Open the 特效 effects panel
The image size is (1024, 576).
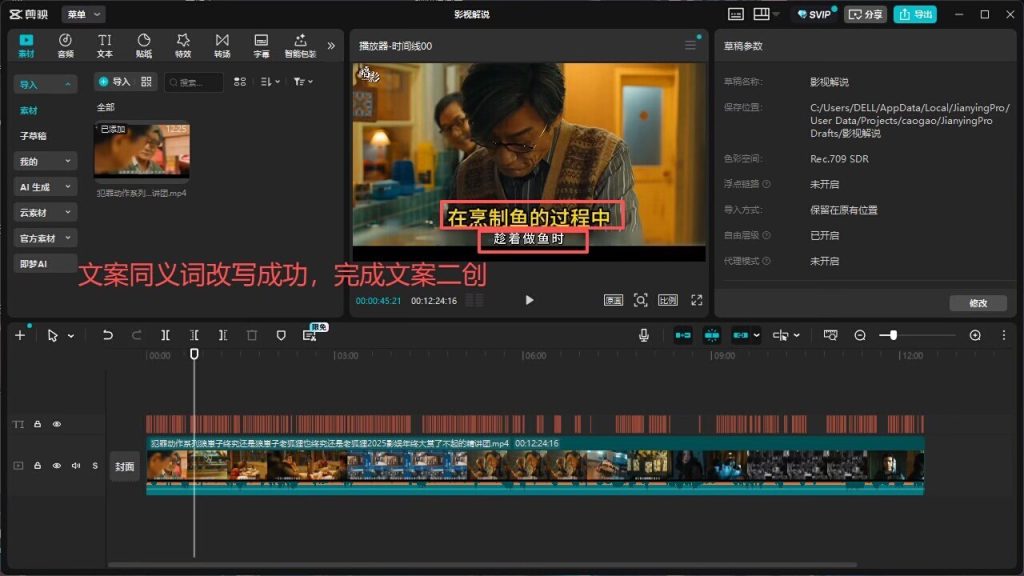tap(183, 46)
